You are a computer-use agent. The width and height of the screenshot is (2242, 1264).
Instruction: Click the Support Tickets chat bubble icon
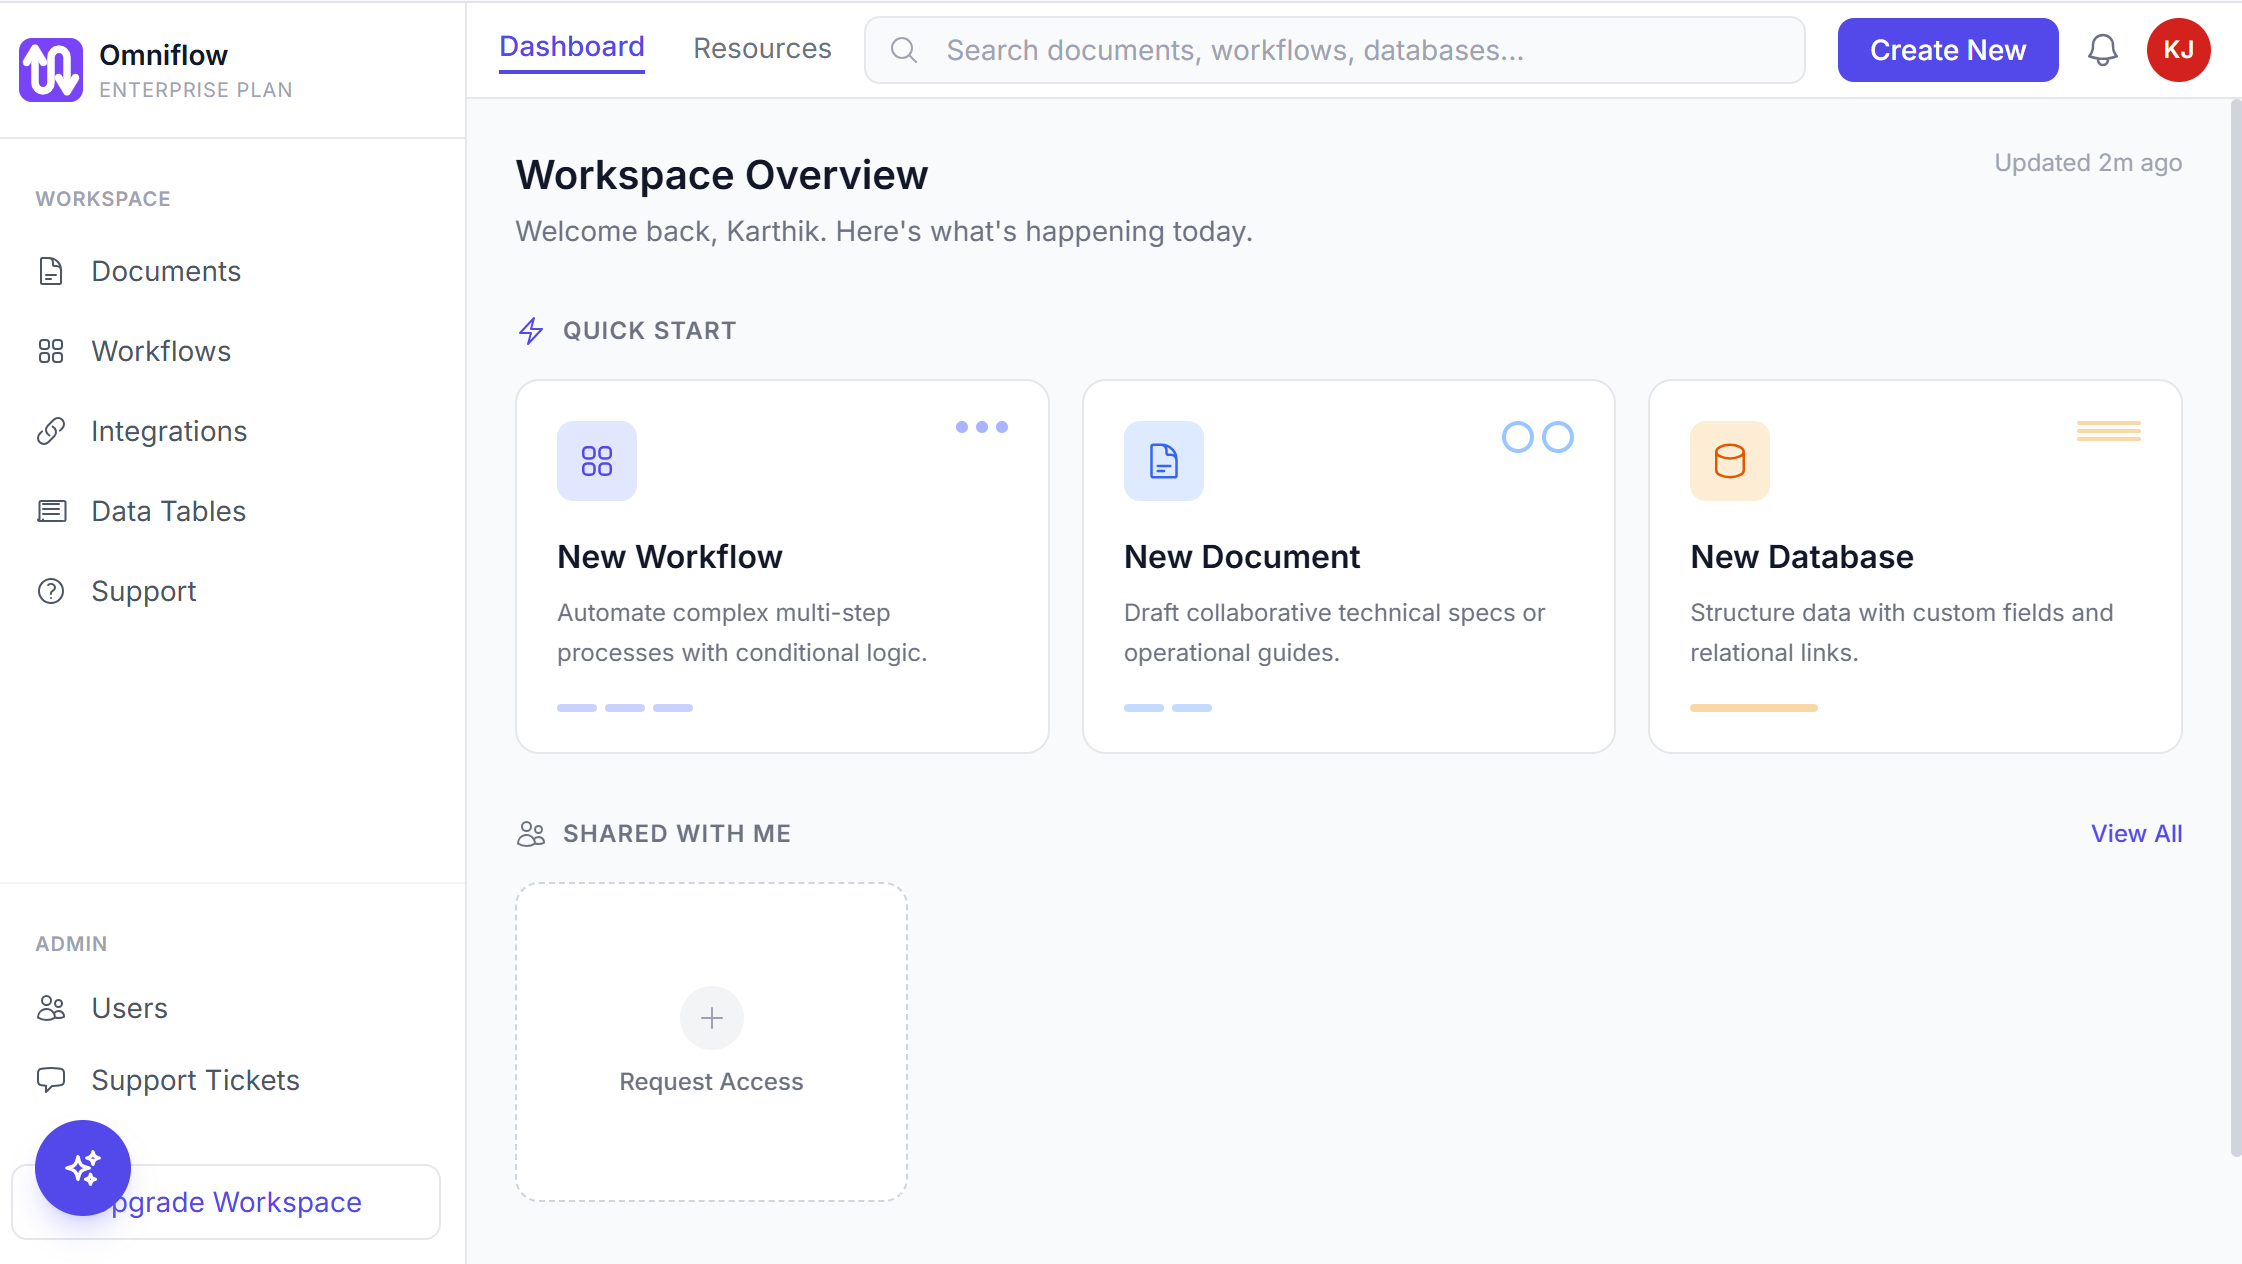tap(51, 1080)
